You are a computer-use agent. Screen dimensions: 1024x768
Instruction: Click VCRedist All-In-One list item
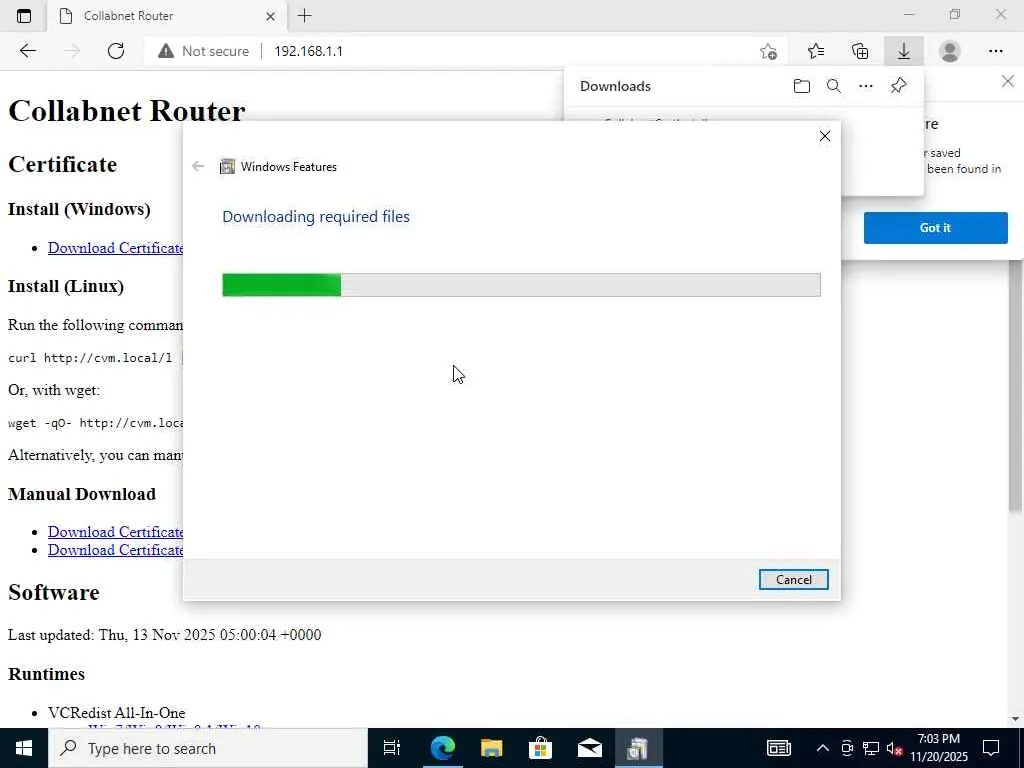point(116,712)
